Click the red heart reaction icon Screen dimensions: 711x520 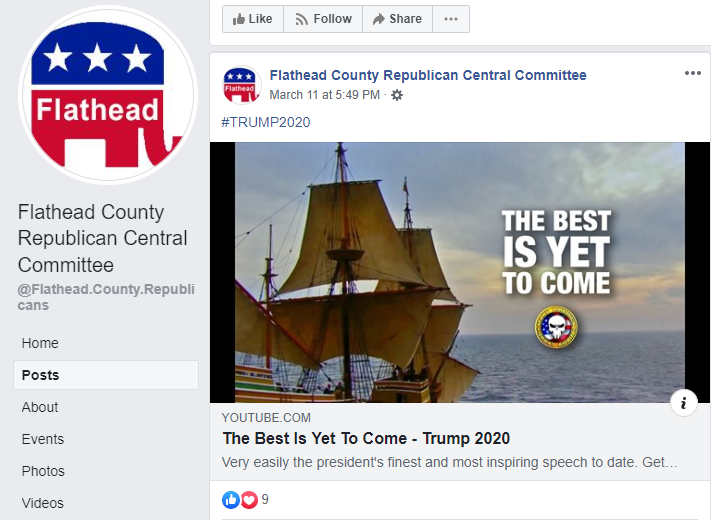248,500
